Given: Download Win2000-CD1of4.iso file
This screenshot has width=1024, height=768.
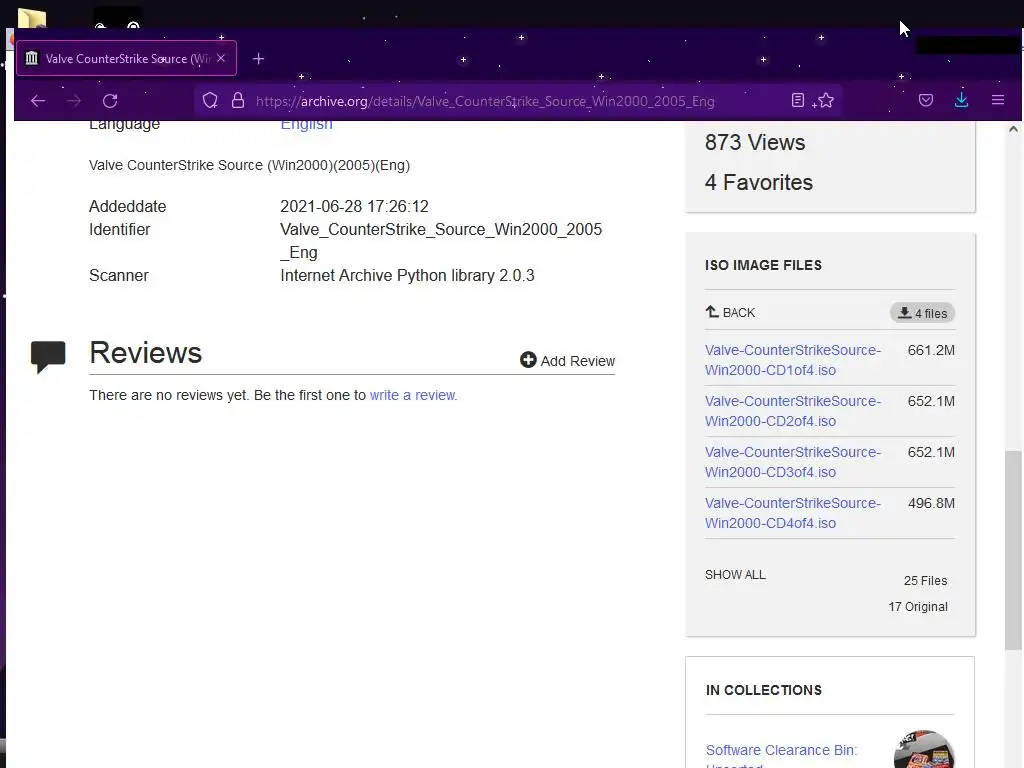Looking at the screenshot, I should [793, 360].
